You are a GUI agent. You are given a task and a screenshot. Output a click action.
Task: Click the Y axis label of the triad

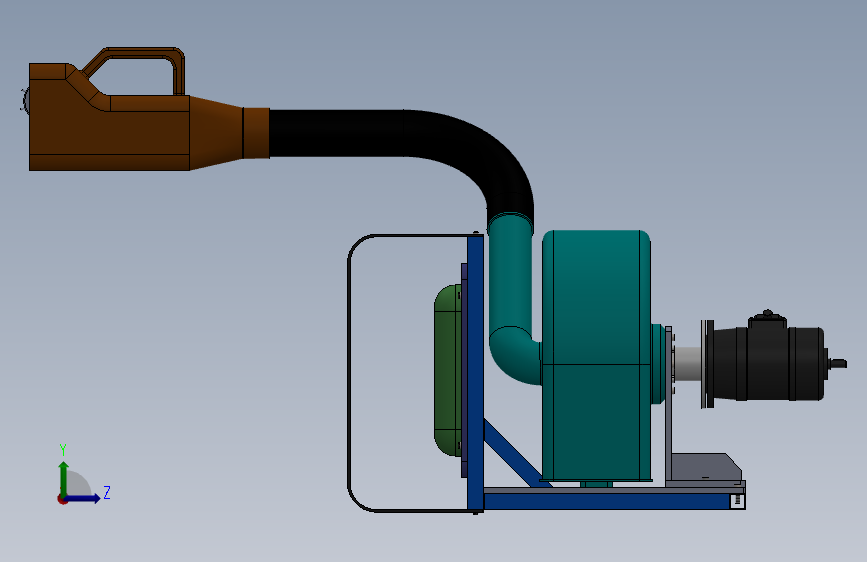coord(63,450)
